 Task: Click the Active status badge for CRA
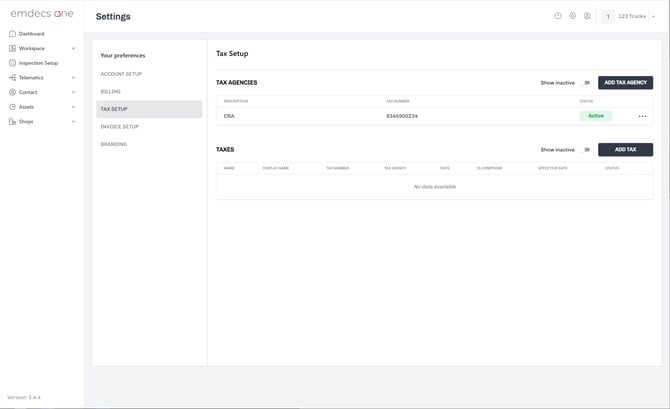(x=596, y=116)
